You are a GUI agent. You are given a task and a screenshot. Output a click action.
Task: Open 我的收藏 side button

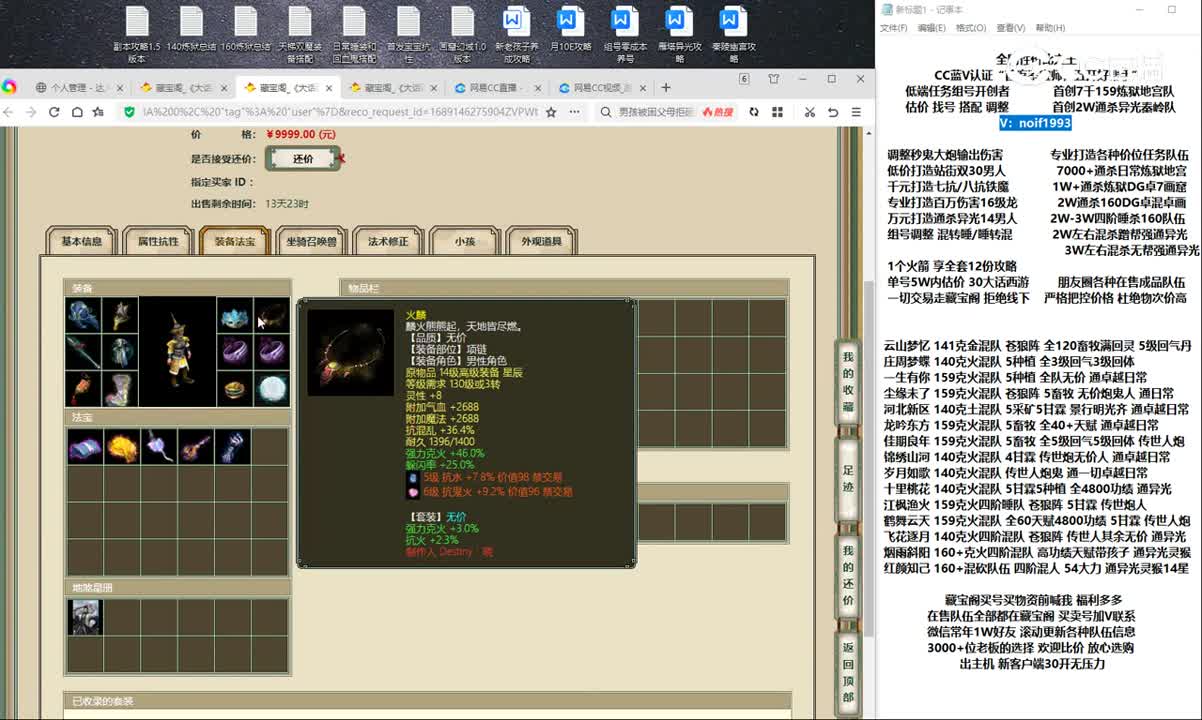pyautogui.click(x=848, y=382)
